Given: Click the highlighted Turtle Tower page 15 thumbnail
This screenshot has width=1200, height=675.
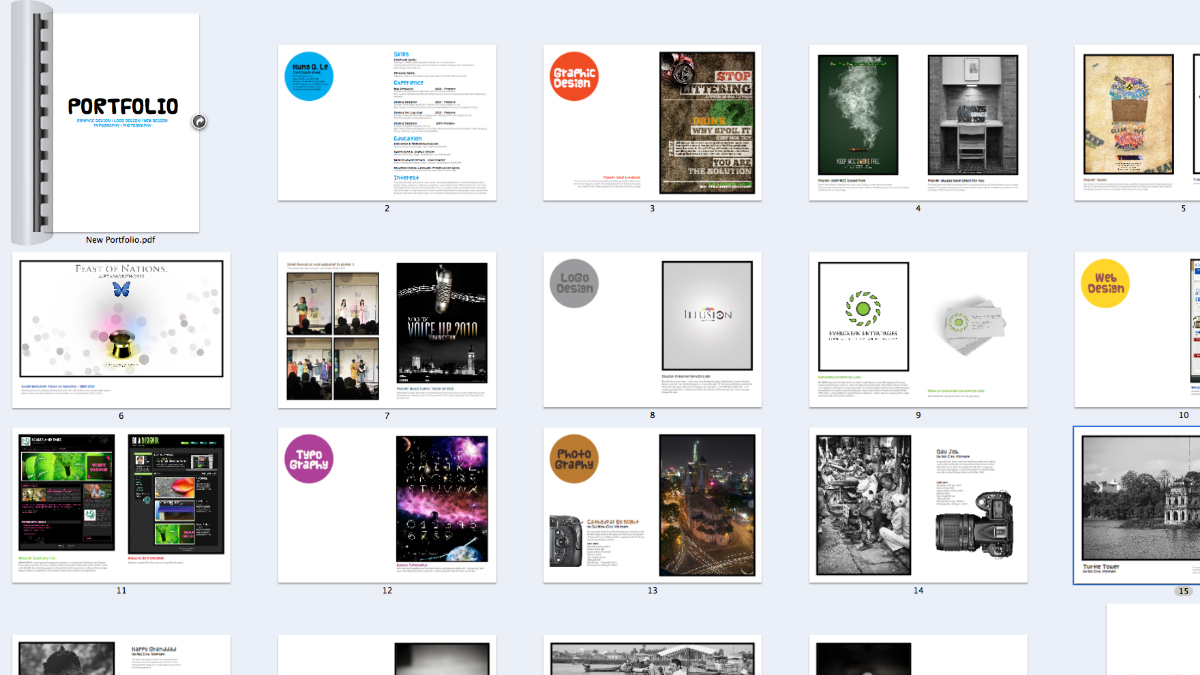Looking at the screenshot, I should (x=1138, y=506).
